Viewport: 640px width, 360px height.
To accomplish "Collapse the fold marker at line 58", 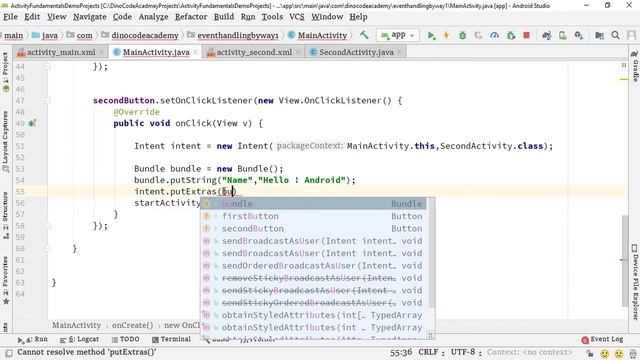I will [47, 226].
